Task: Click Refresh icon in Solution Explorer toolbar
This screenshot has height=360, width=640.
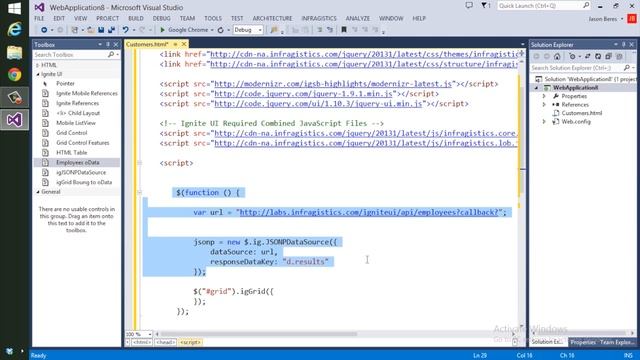Action: click(x=598, y=56)
